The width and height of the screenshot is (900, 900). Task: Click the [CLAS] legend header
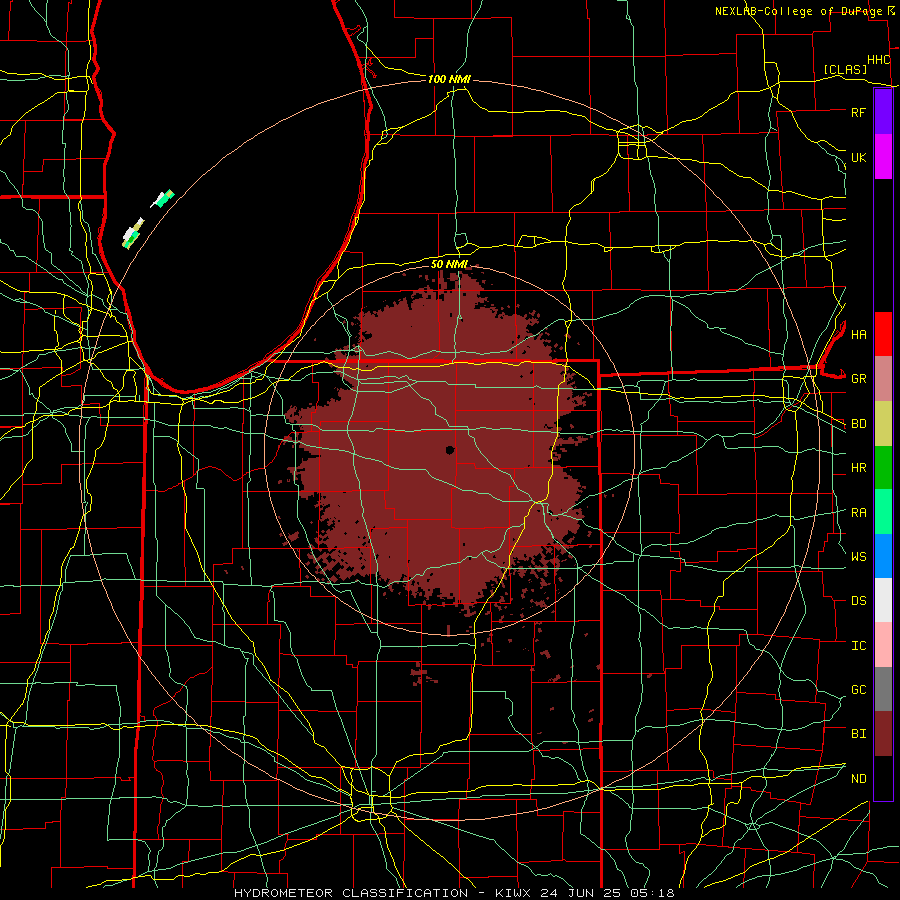point(845,69)
